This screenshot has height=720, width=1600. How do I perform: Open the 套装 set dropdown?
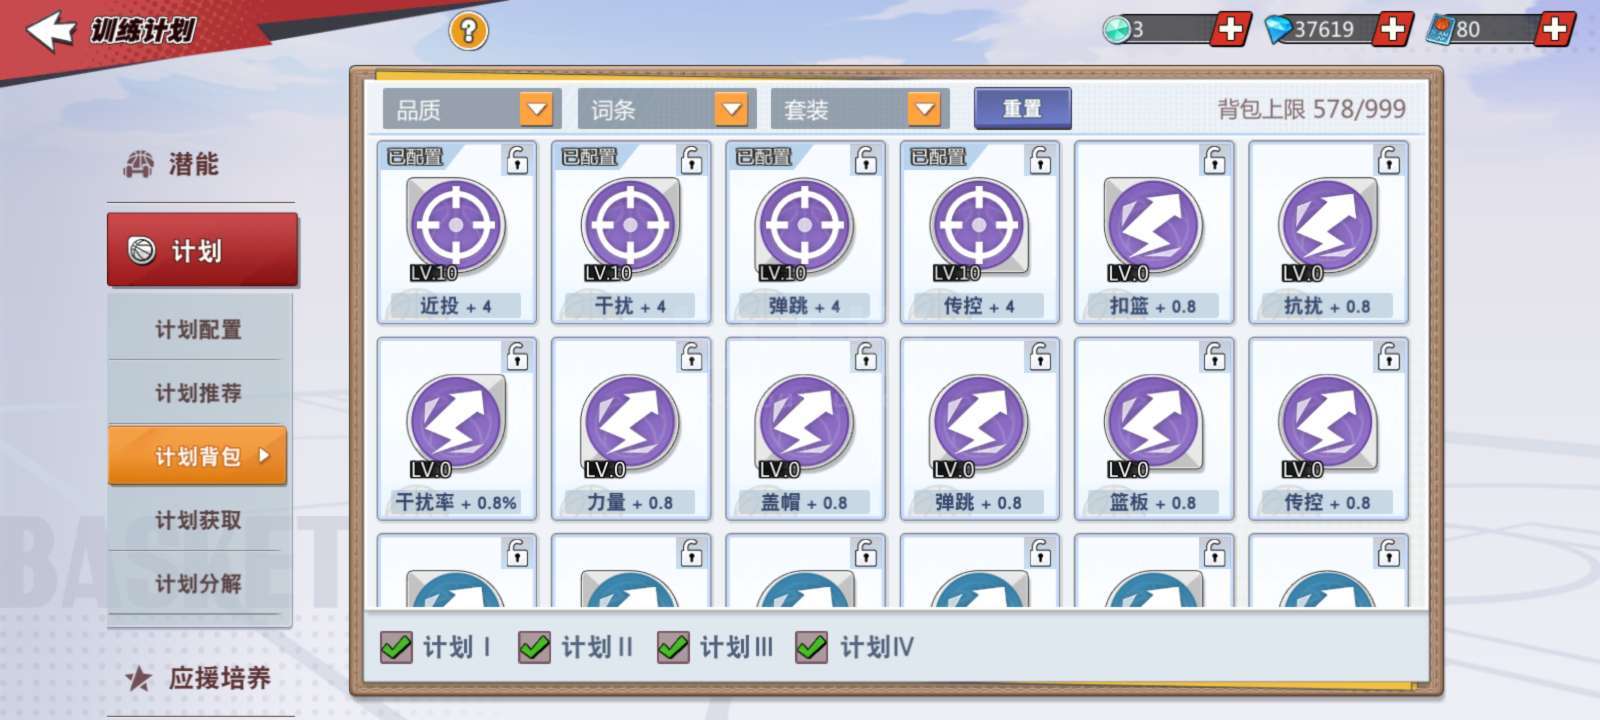pos(857,109)
